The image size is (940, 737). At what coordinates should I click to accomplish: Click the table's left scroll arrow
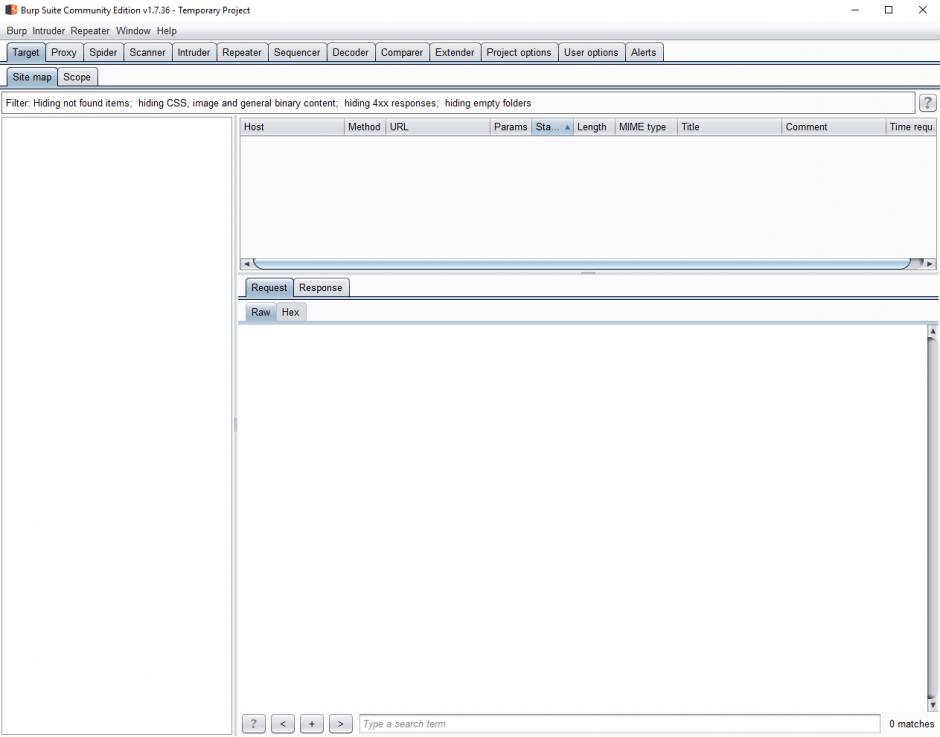(x=246, y=264)
